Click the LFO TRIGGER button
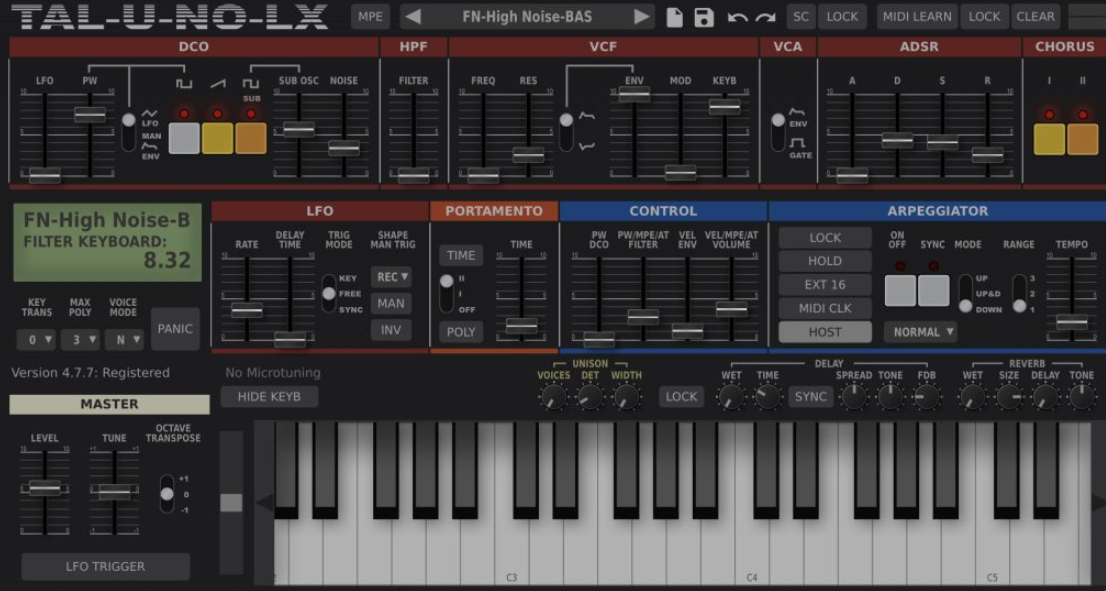Viewport: 1106px width, 591px height. [x=105, y=566]
